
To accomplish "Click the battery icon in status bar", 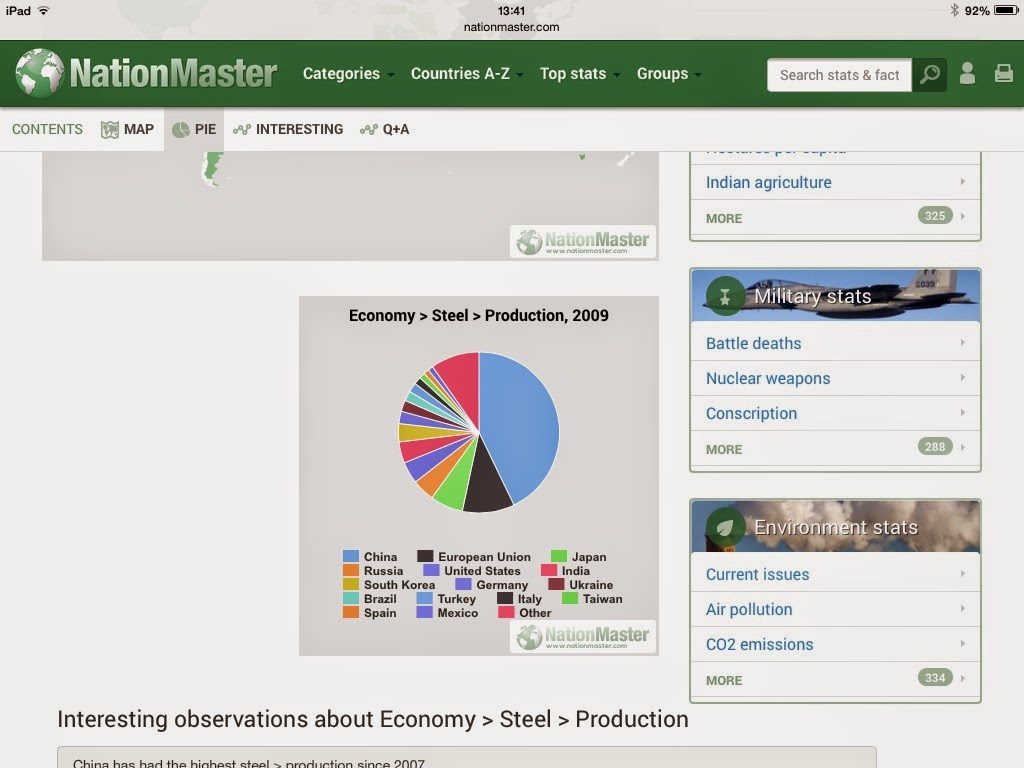I will 1006,10.
